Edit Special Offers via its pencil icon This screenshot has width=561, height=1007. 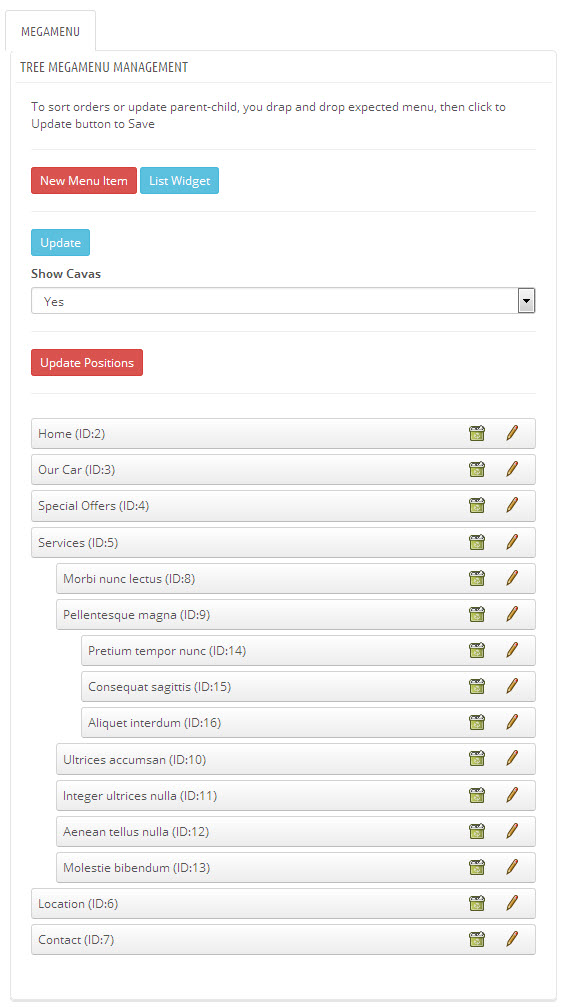pos(512,505)
